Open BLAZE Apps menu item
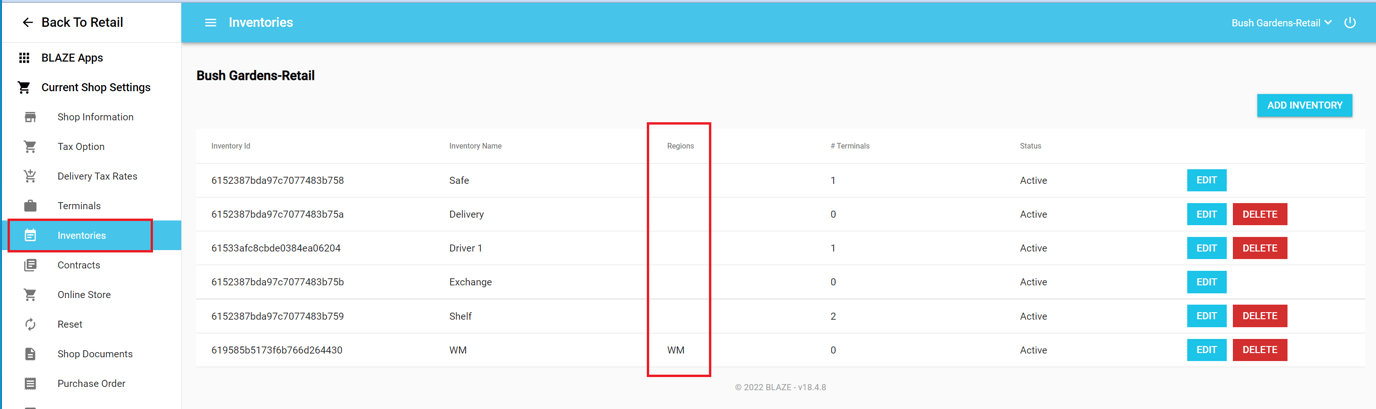The height and width of the screenshot is (409, 1376). tap(72, 58)
